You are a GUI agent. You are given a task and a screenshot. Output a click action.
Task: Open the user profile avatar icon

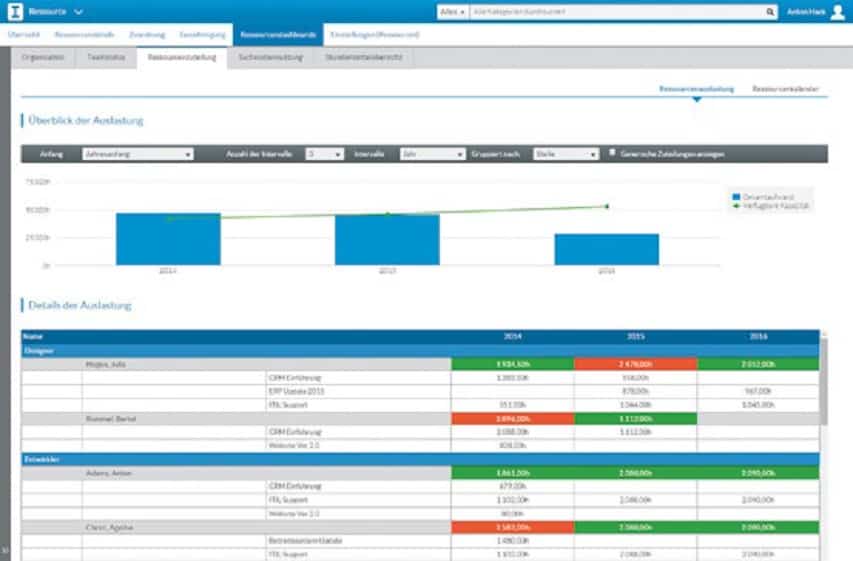pos(837,12)
